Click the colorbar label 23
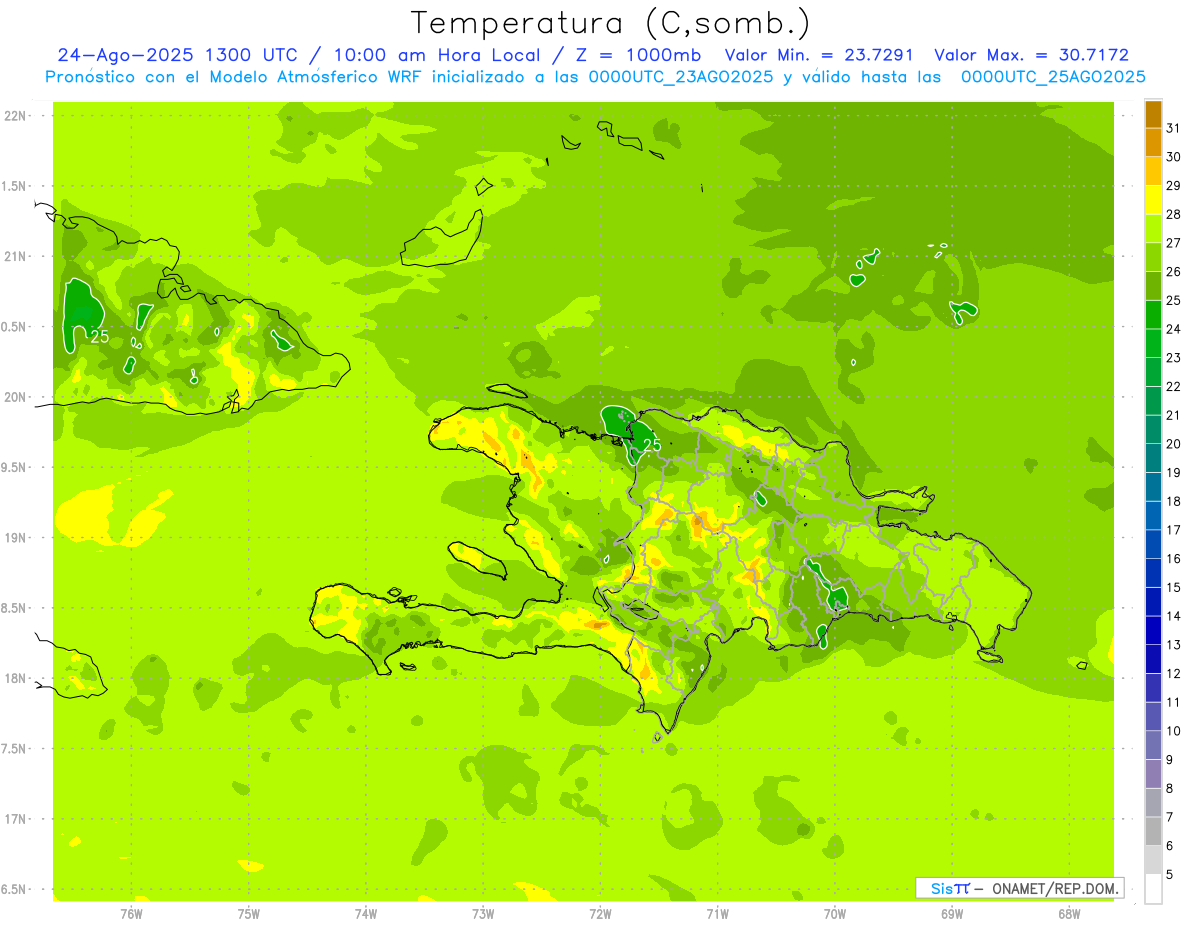This screenshot has width=1200, height=927. click(1174, 358)
